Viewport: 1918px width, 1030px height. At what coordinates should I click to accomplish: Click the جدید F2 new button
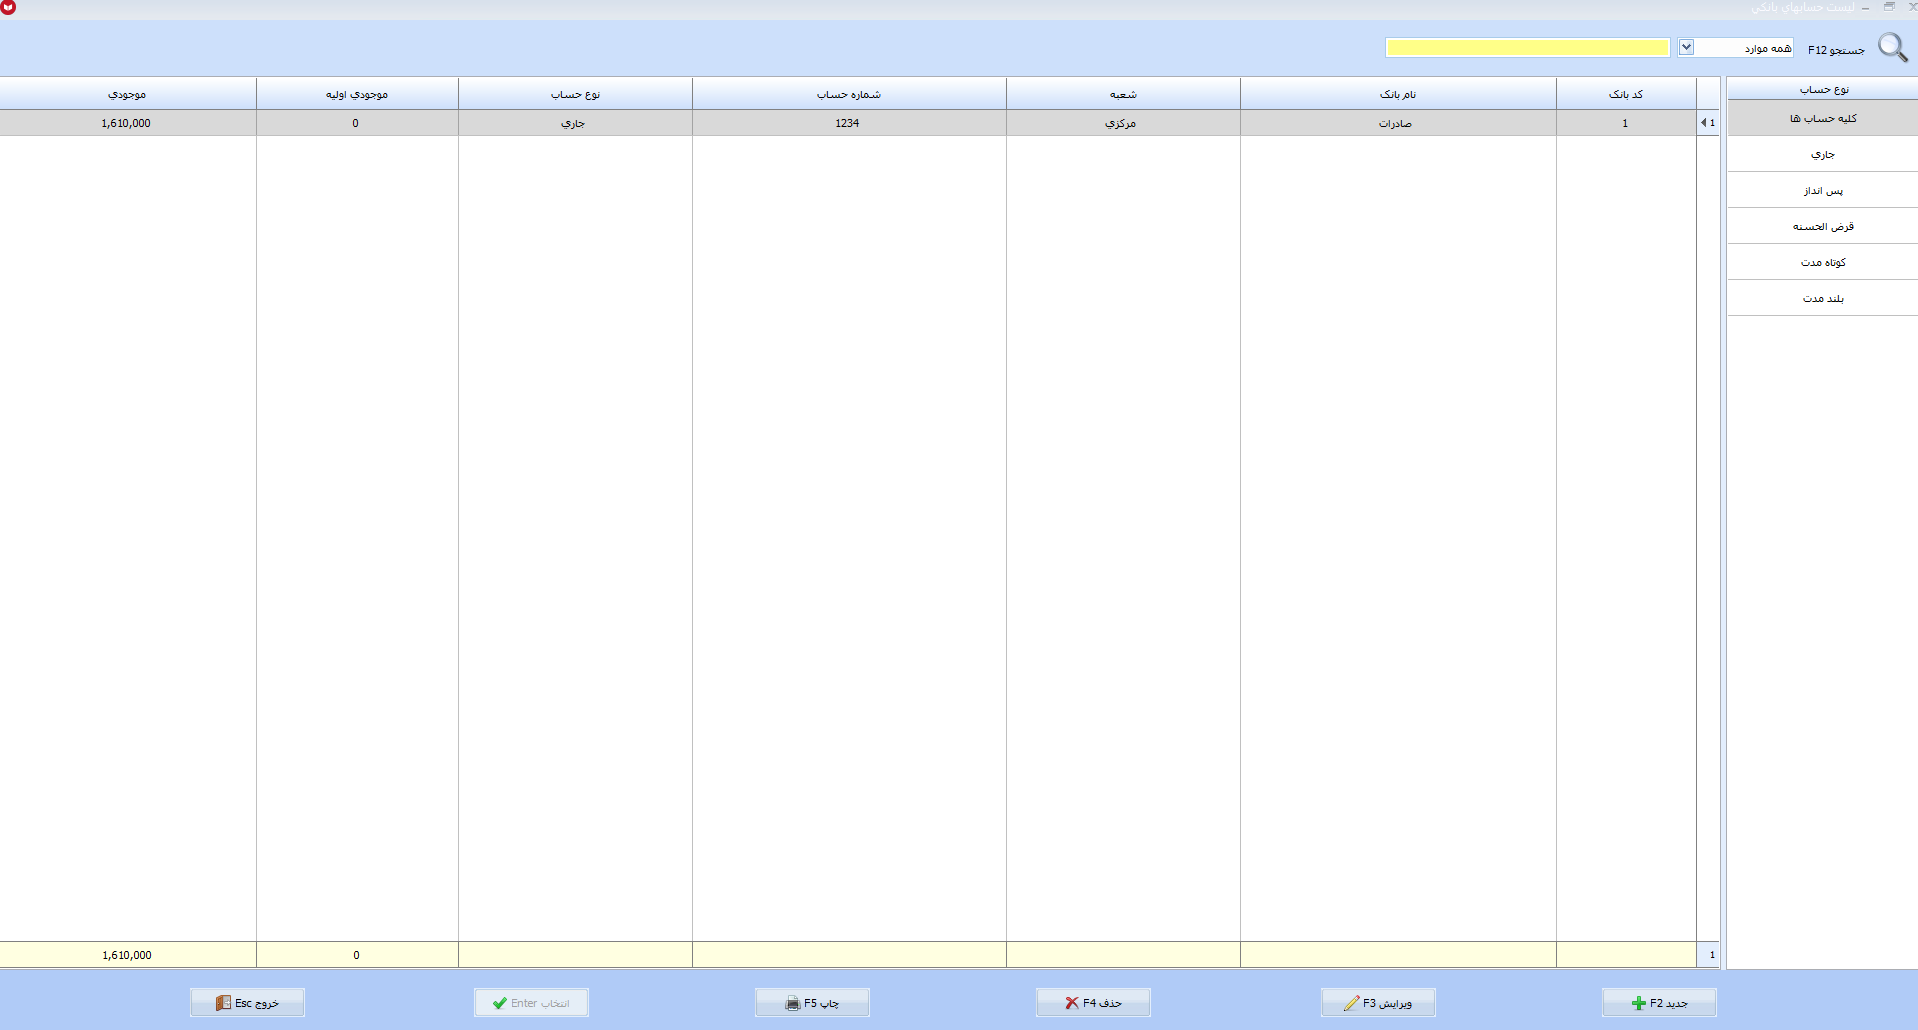click(1659, 1002)
